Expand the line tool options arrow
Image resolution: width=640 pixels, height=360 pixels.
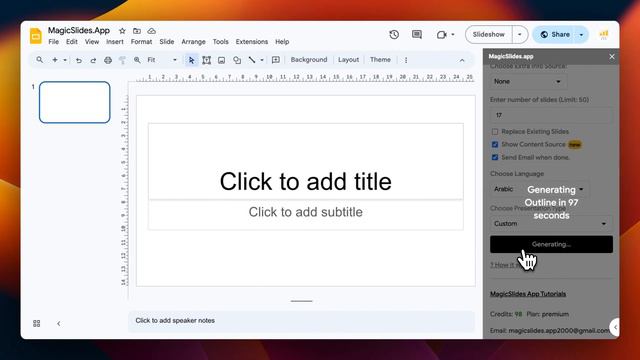(x=262, y=60)
